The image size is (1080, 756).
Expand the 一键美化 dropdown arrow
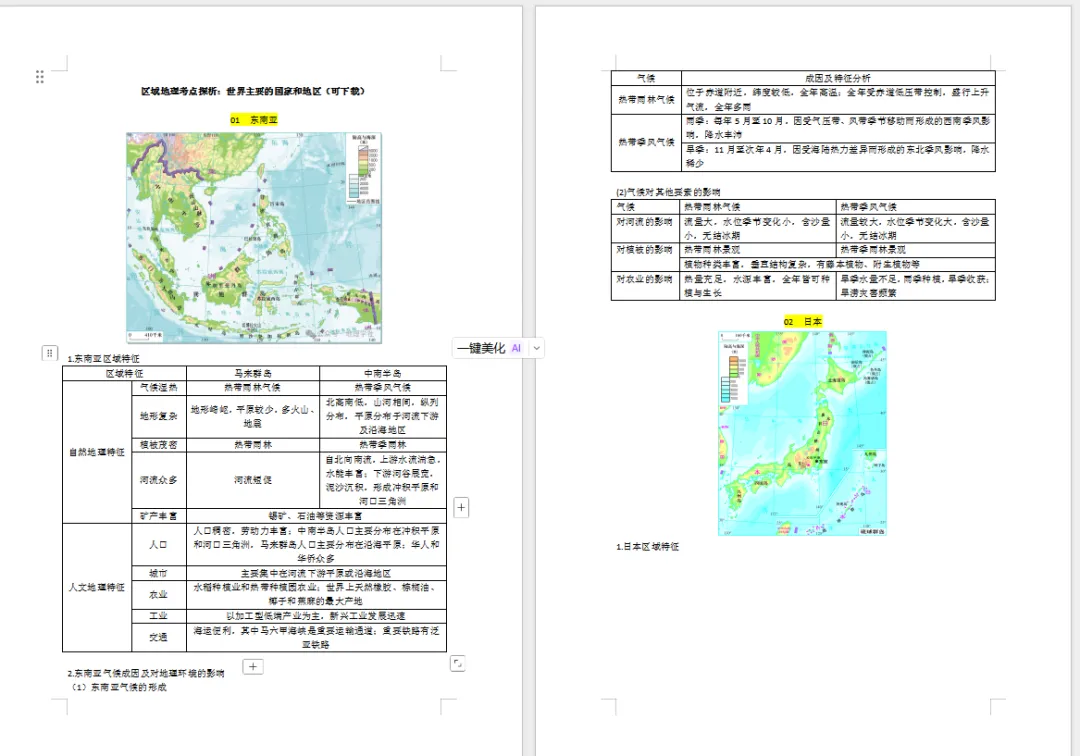point(536,348)
